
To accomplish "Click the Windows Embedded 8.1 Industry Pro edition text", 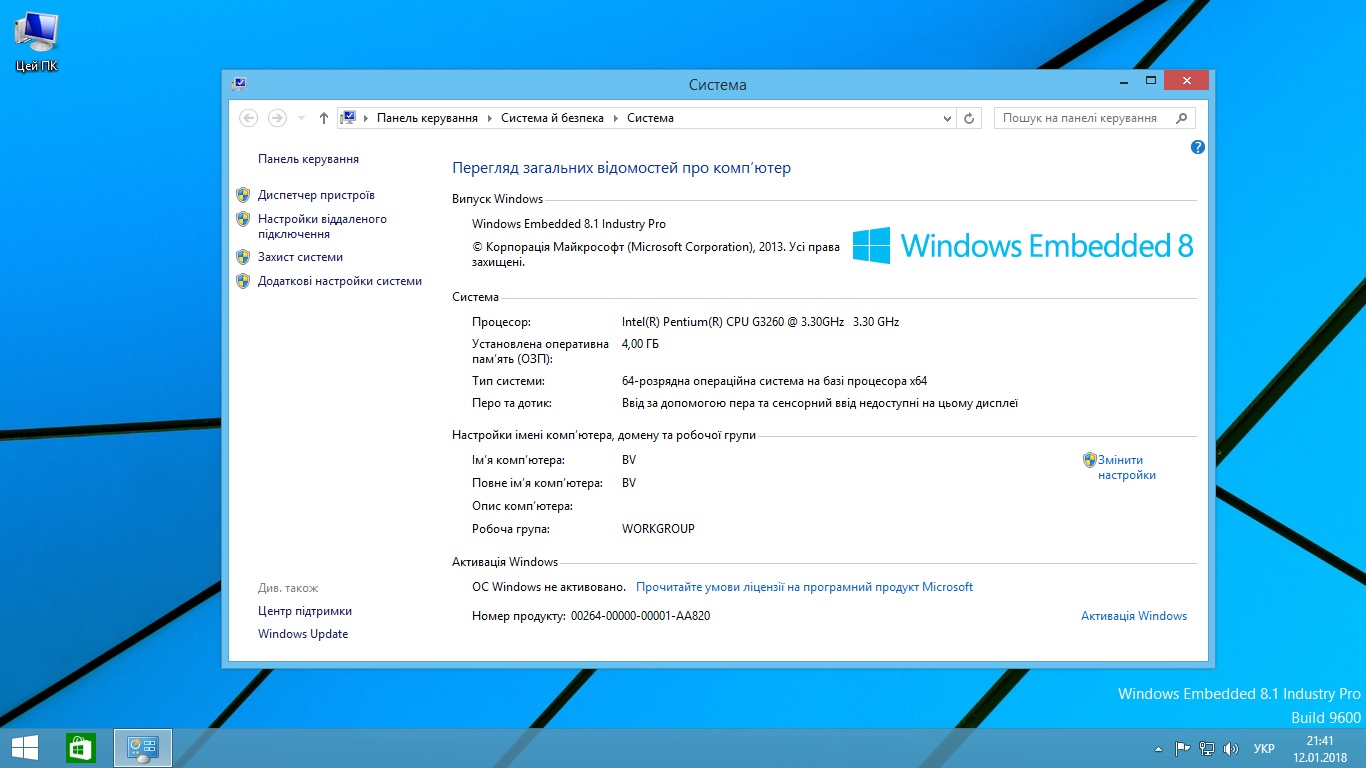I will click(569, 224).
